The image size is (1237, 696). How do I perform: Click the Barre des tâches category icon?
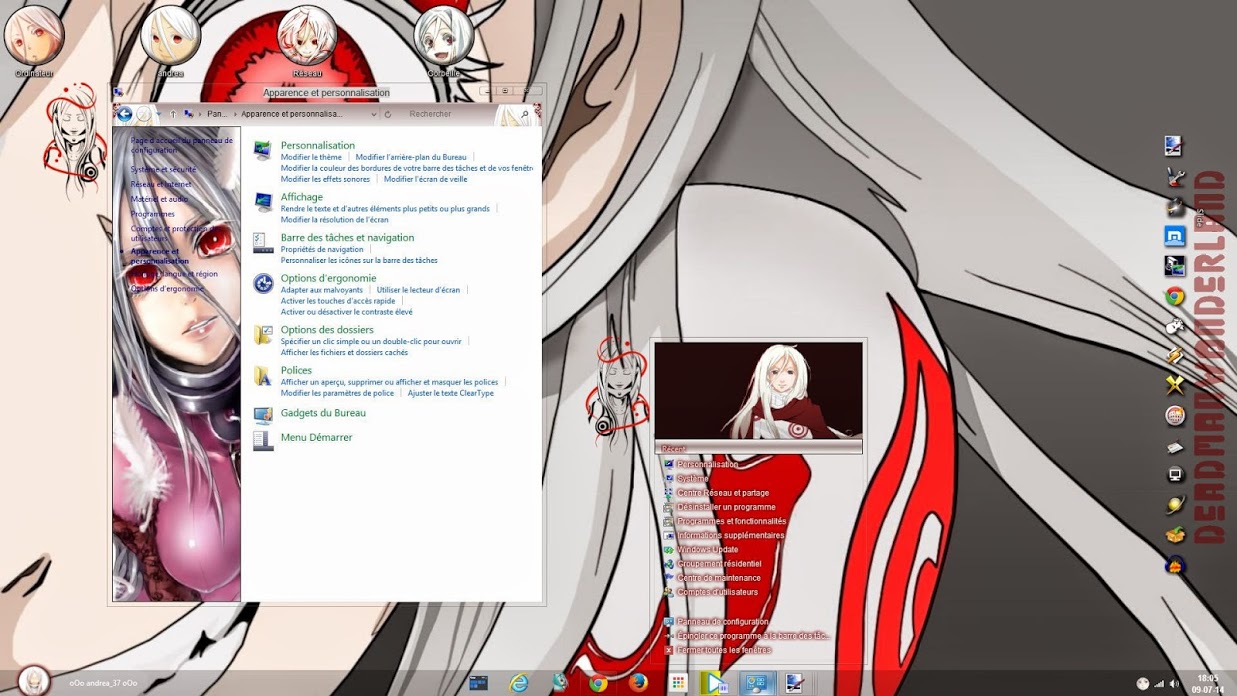(263, 242)
